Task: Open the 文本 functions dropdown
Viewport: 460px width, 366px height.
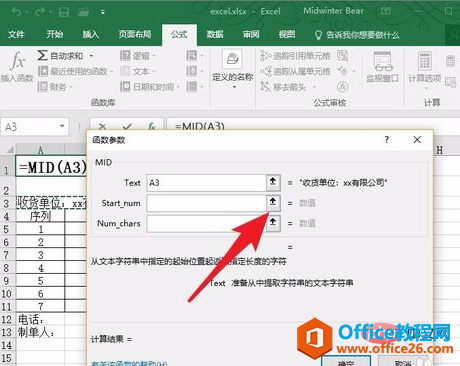Action: coord(138,71)
